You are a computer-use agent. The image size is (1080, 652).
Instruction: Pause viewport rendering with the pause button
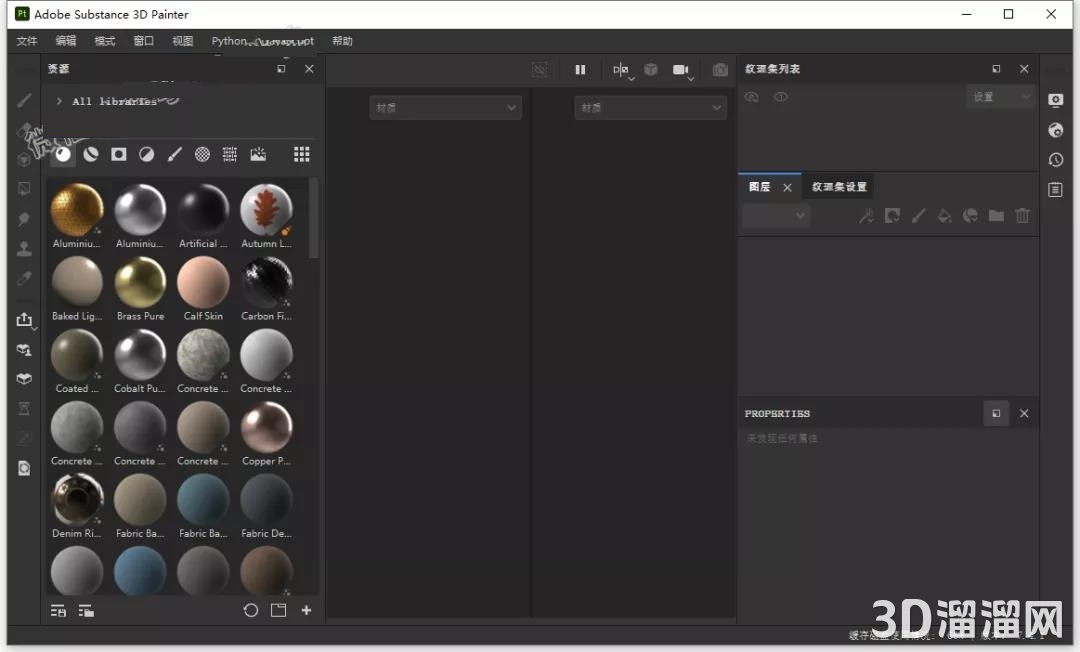580,70
